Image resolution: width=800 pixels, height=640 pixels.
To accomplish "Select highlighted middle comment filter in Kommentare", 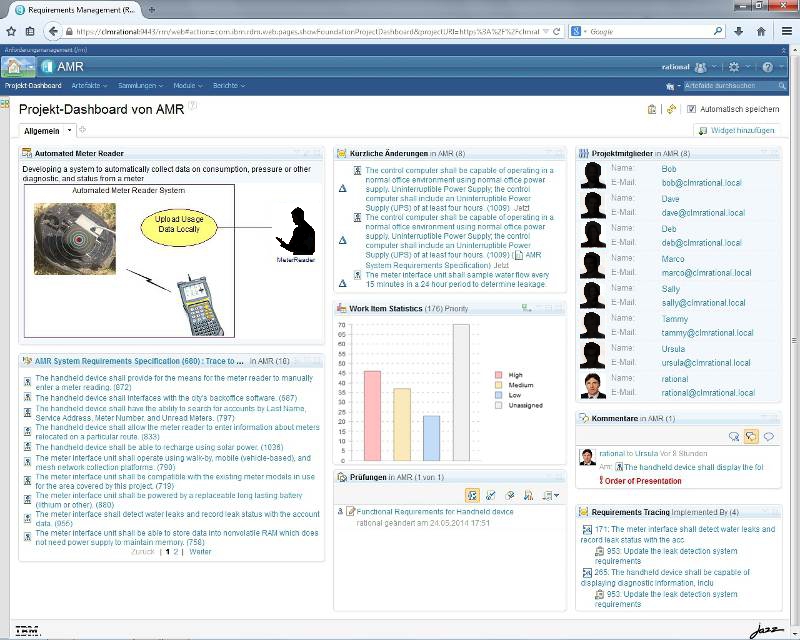I will 751,436.
